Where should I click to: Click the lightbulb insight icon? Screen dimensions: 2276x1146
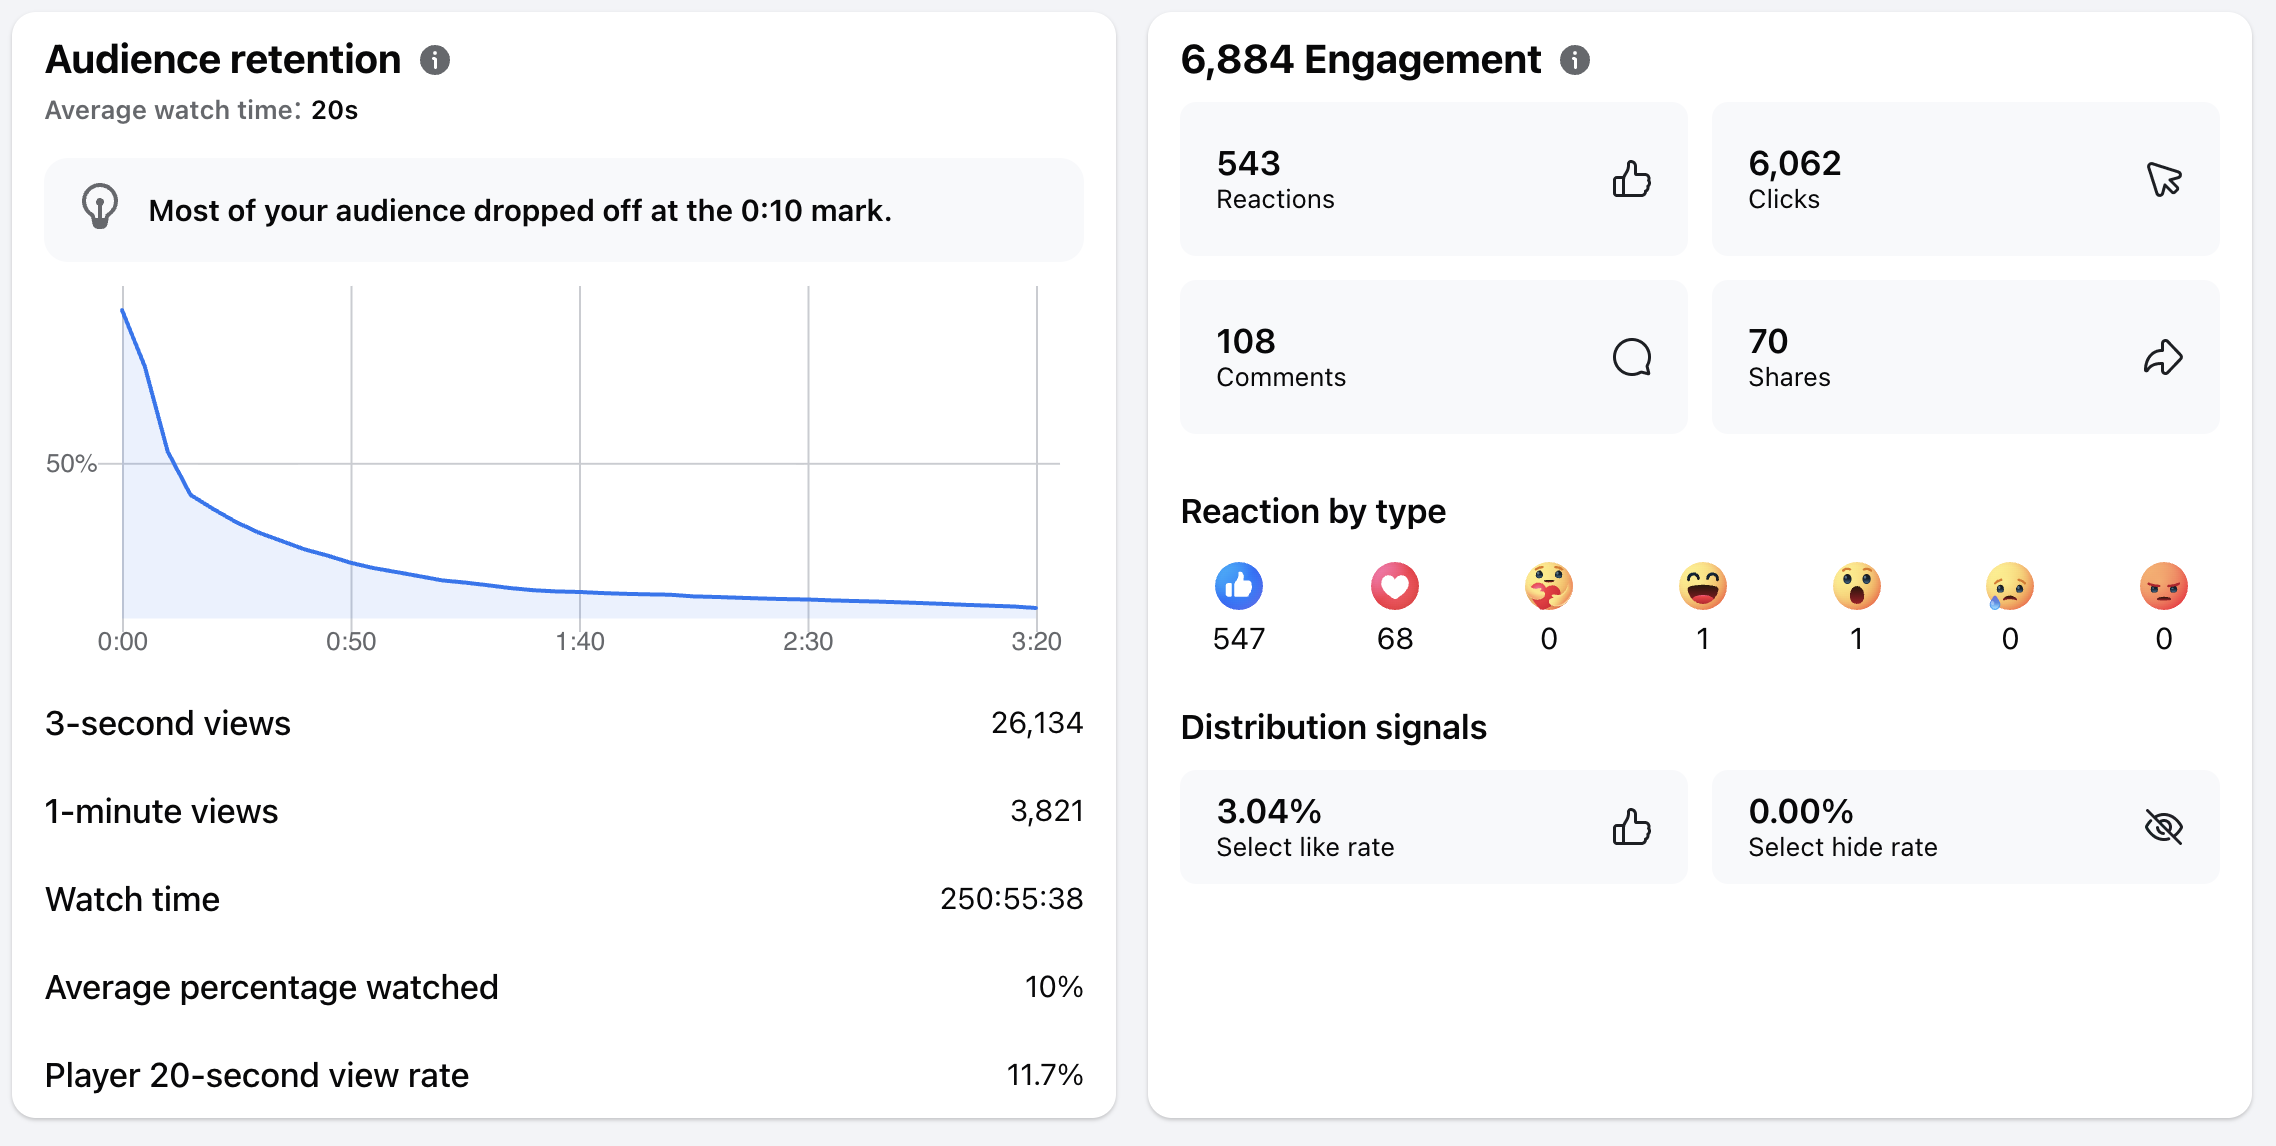coord(100,207)
